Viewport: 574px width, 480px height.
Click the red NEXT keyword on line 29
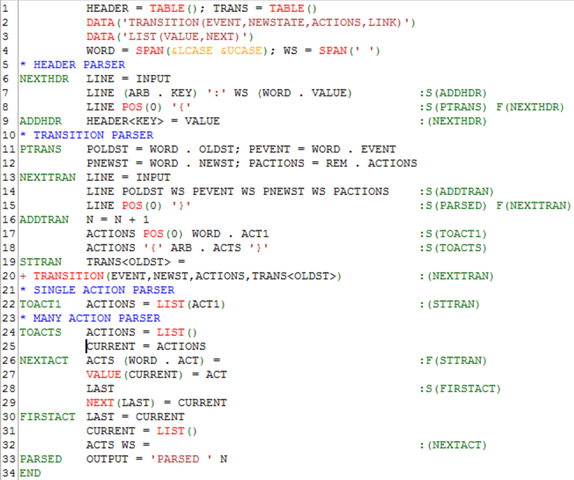100,403
